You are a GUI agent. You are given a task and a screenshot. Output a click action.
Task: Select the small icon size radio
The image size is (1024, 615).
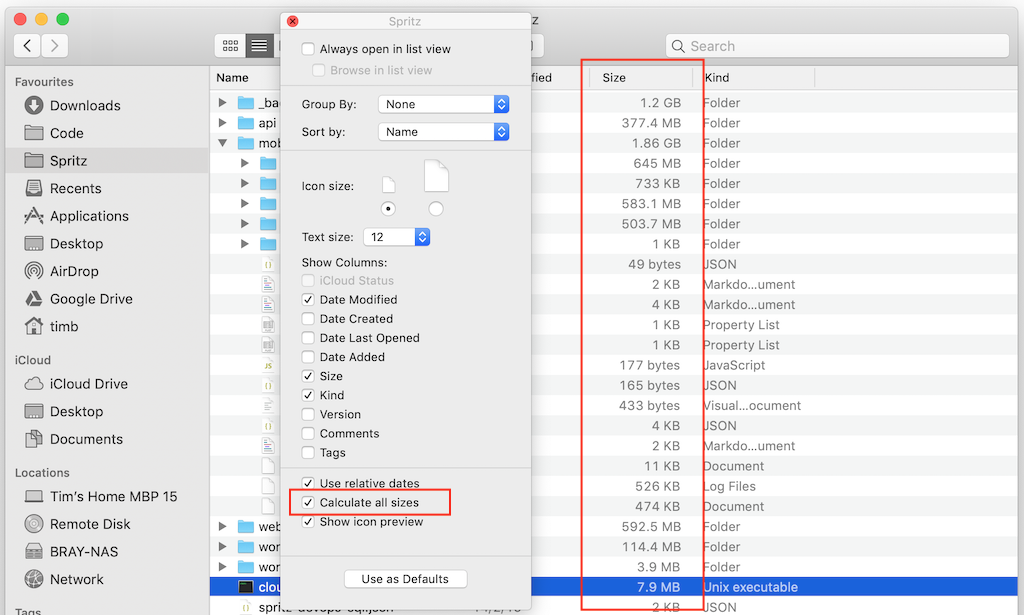pyautogui.click(x=389, y=209)
